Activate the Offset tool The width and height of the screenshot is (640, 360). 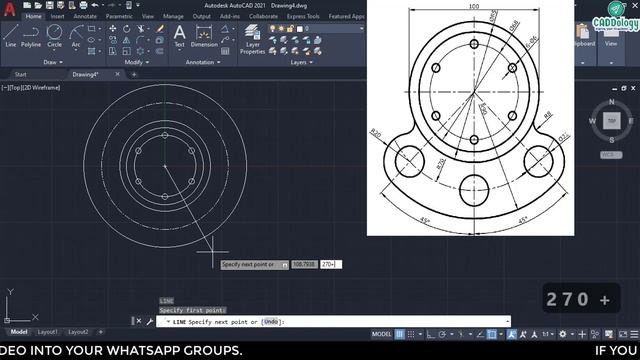pyautogui.click(x=160, y=51)
